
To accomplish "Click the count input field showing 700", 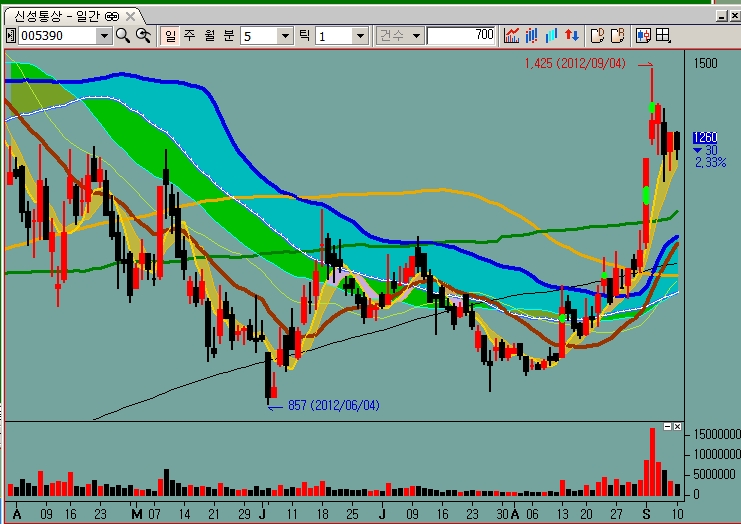I will click(x=461, y=35).
